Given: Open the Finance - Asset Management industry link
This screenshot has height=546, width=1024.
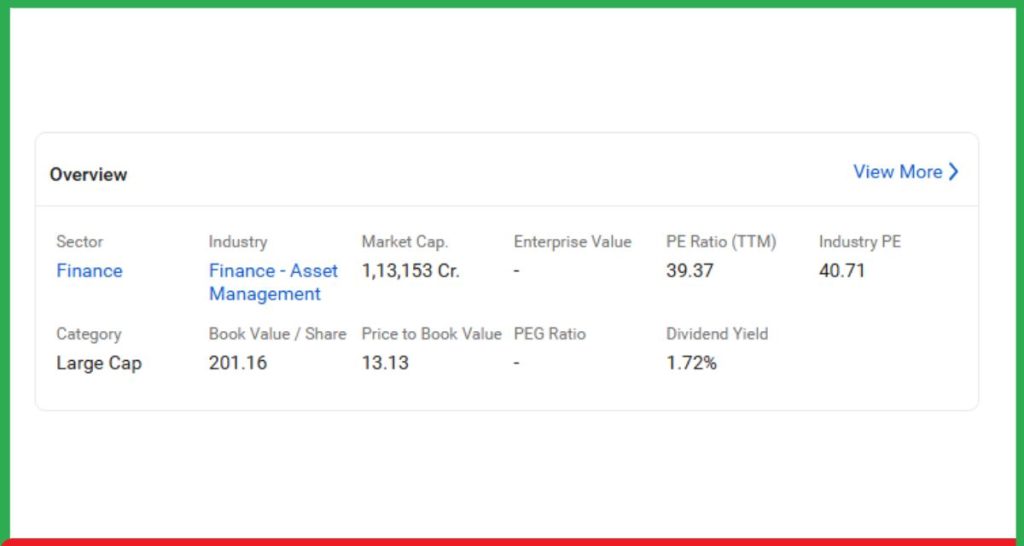Looking at the screenshot, I should click(273, 282).
